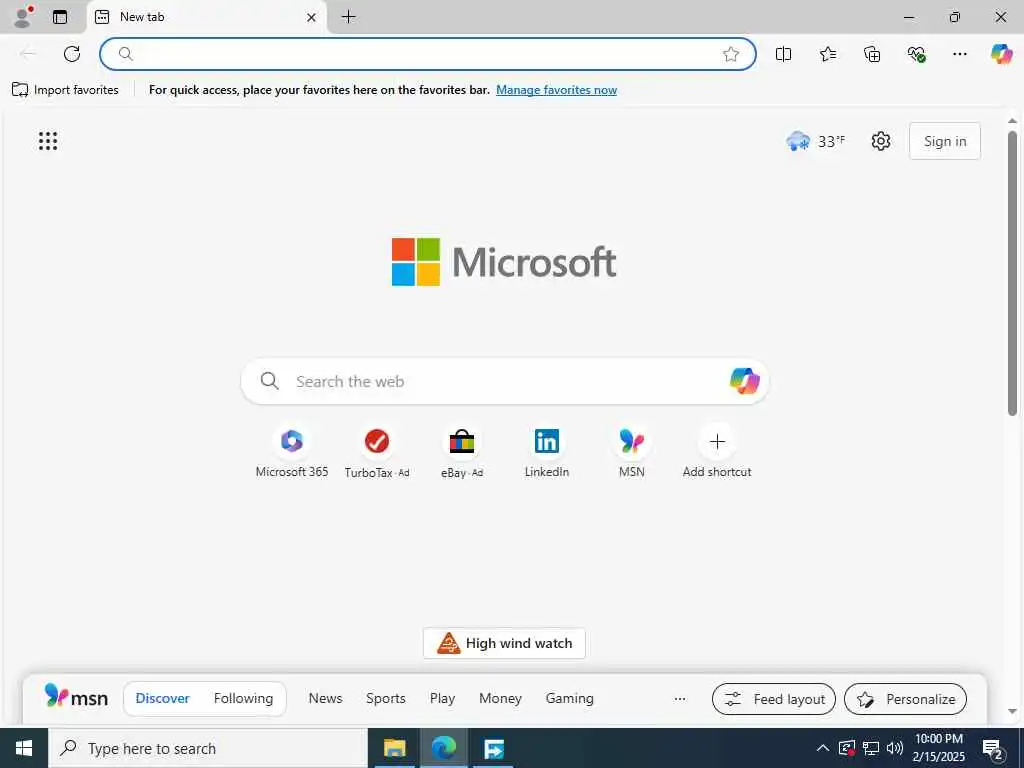
Task: Open the TurboTax ad shortcut
Action: [x=377, y=451]
